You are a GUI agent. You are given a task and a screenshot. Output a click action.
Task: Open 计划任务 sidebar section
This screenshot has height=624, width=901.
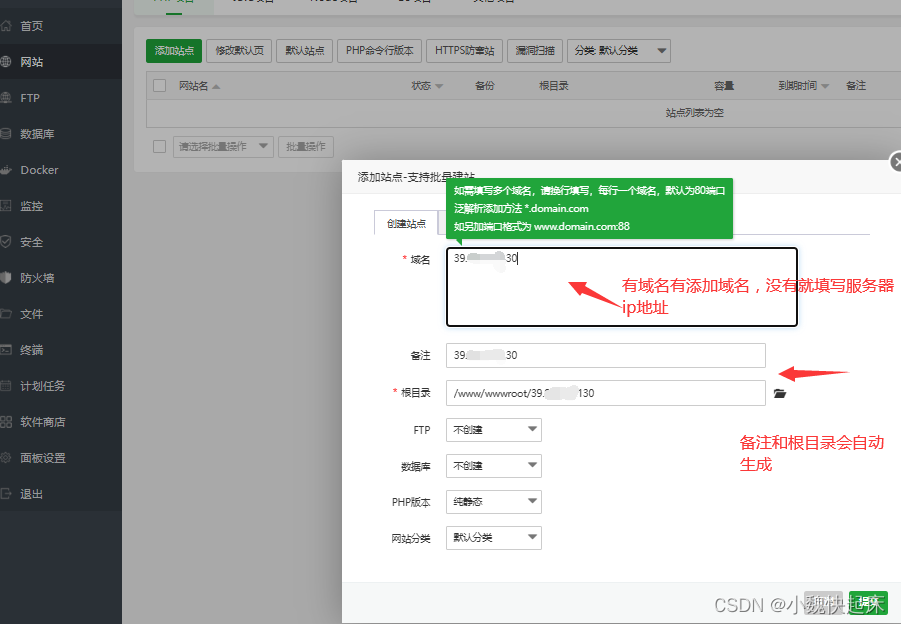pyautogui.click(x=61, y=386)
